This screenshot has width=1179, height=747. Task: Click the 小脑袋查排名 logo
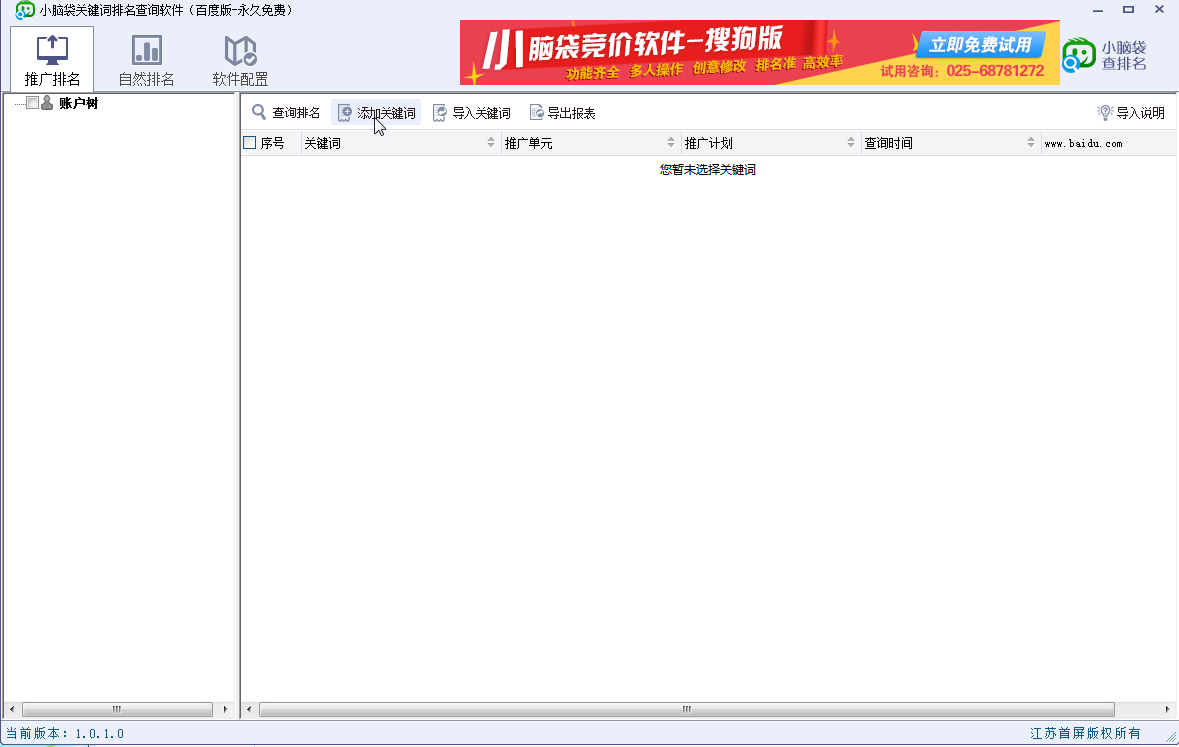coord(1105,55)
